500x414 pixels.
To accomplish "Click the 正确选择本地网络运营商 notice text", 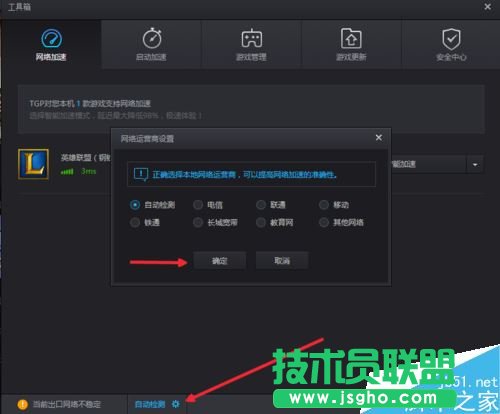I will click(245, 174).
